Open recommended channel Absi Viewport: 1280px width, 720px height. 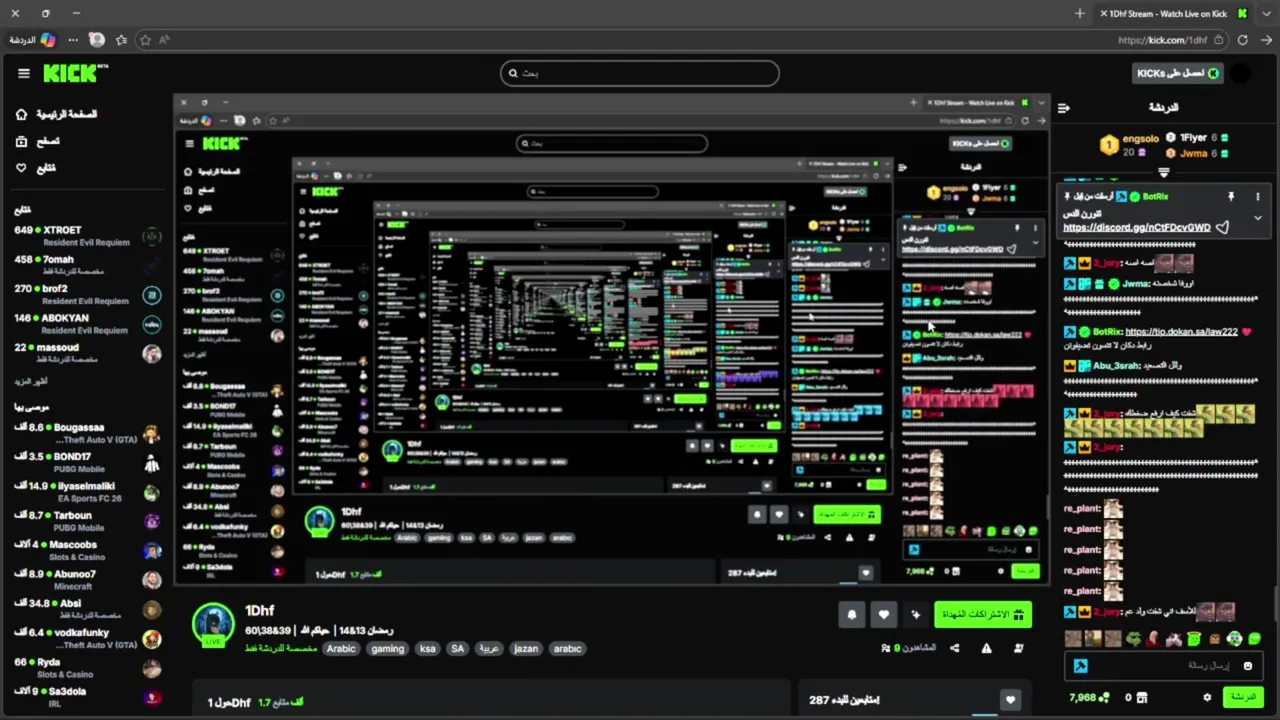[87, 609]
